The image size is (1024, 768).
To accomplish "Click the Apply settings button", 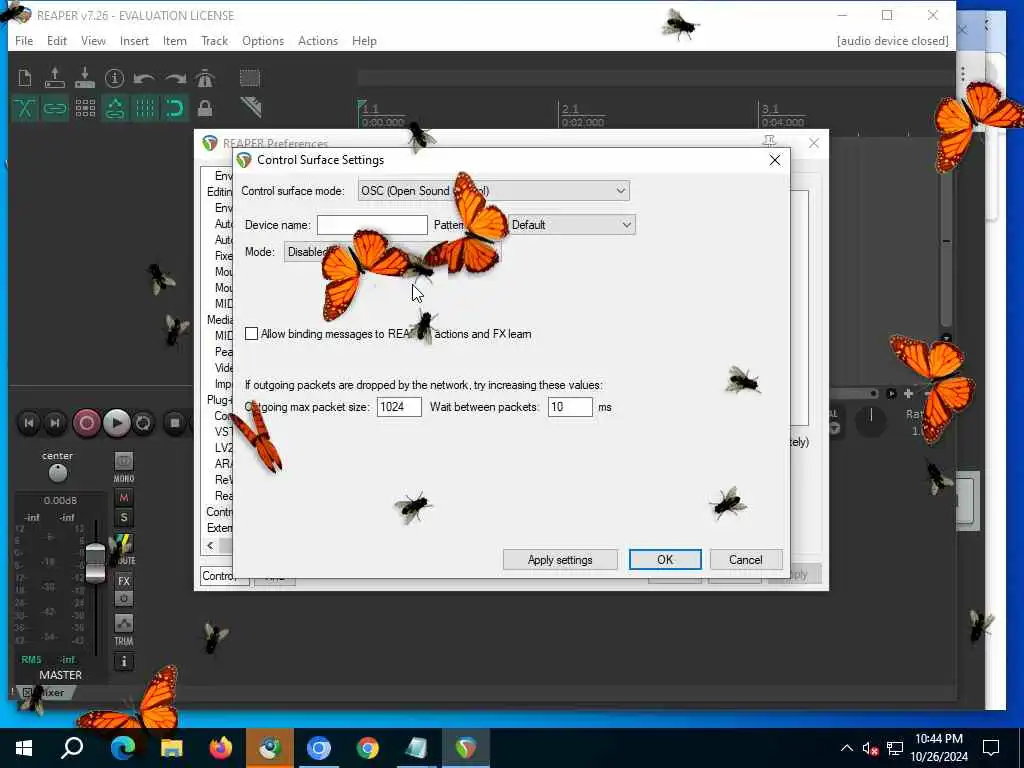I will (x=560, y=560).
